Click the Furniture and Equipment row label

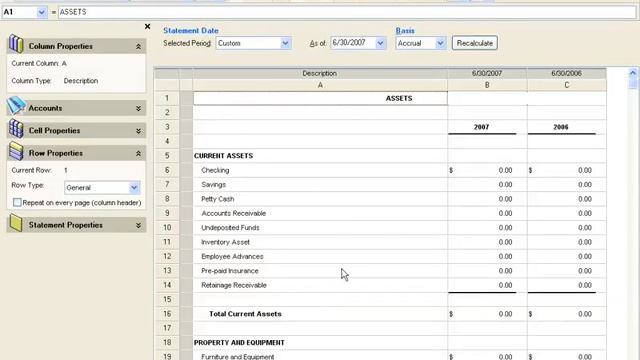click(x=238, y=356)
